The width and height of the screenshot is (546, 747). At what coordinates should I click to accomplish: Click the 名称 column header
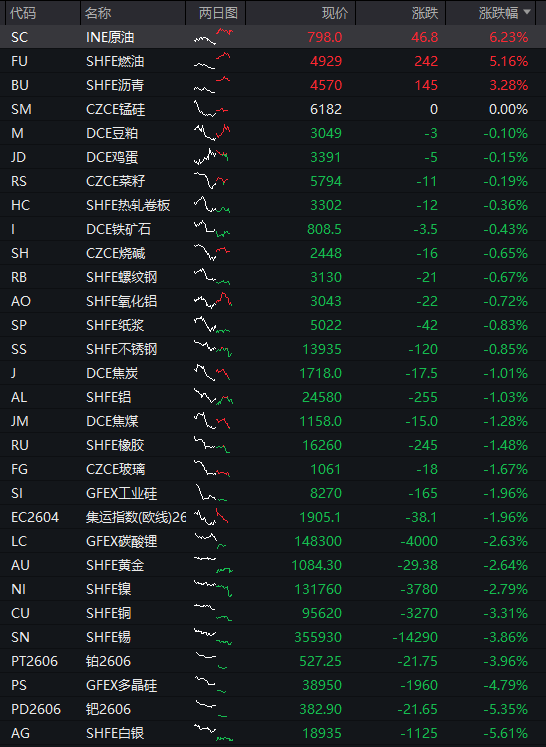point(98,13)
